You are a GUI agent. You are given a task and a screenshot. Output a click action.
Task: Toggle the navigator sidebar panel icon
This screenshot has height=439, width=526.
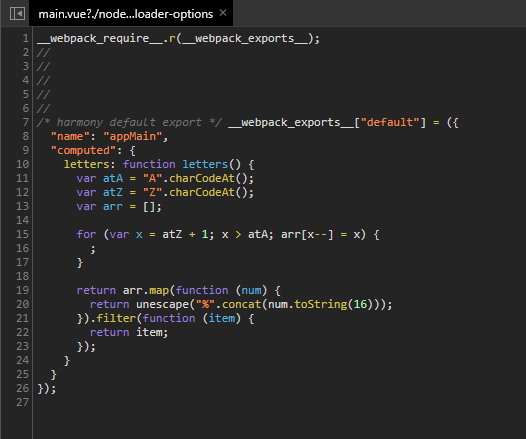click(x=17, y=14)
